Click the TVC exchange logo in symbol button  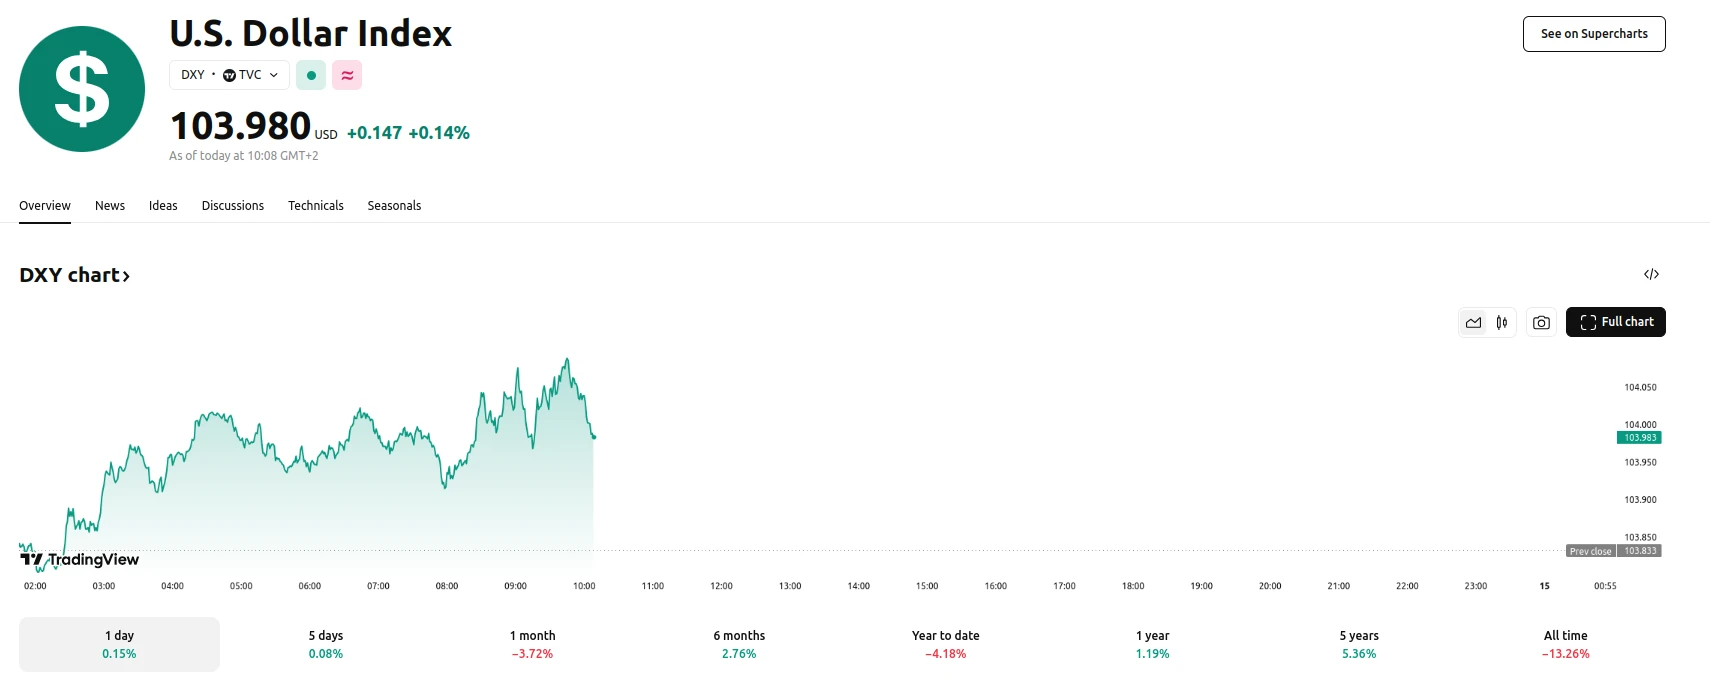[x=230, y=74]
